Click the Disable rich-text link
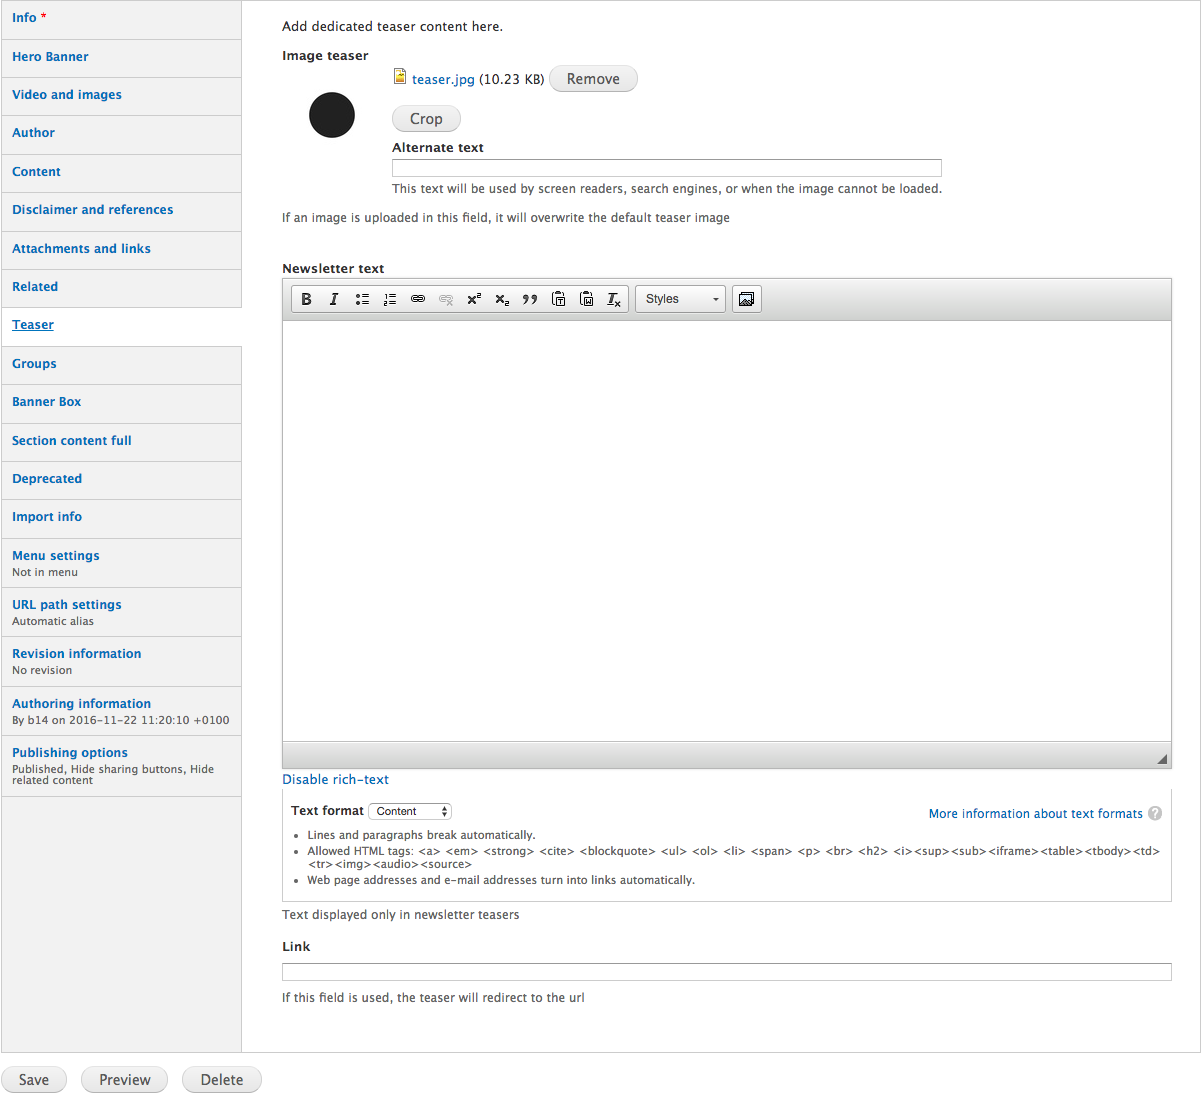The width and height of the screenshot is (1202, 1110). pos(335,780)
